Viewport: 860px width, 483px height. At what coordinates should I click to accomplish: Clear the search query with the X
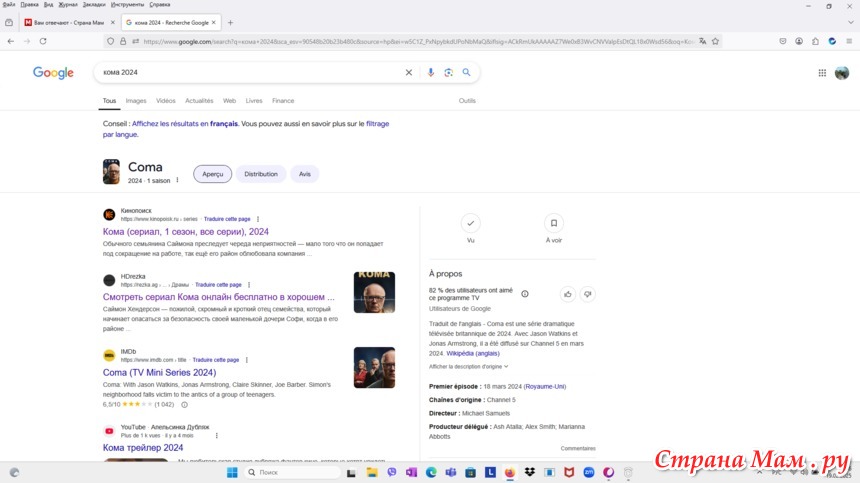[409, 72]
